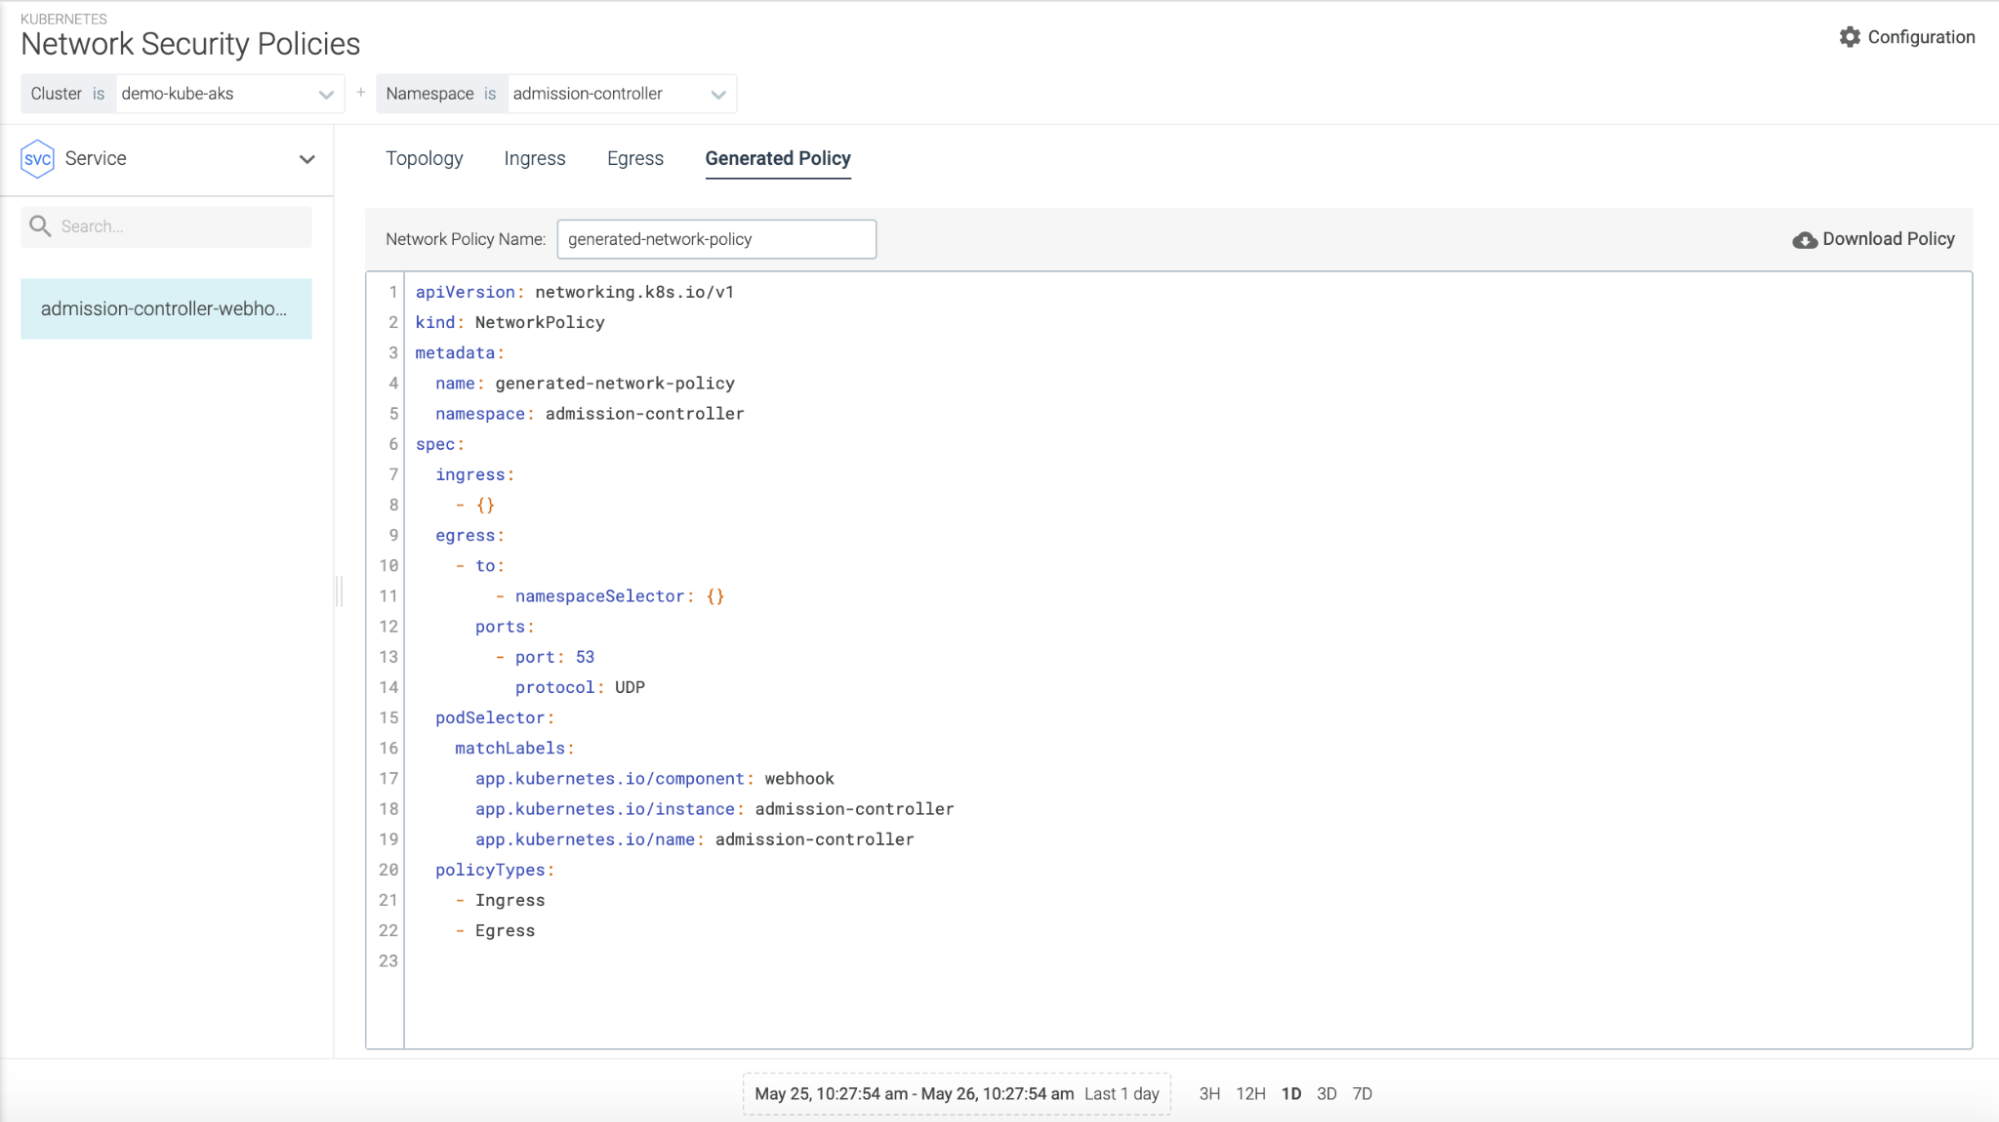This screenshot has height=1122, width=1999.
Task: Click the Download Policy button
Action: click(1873, 239)
